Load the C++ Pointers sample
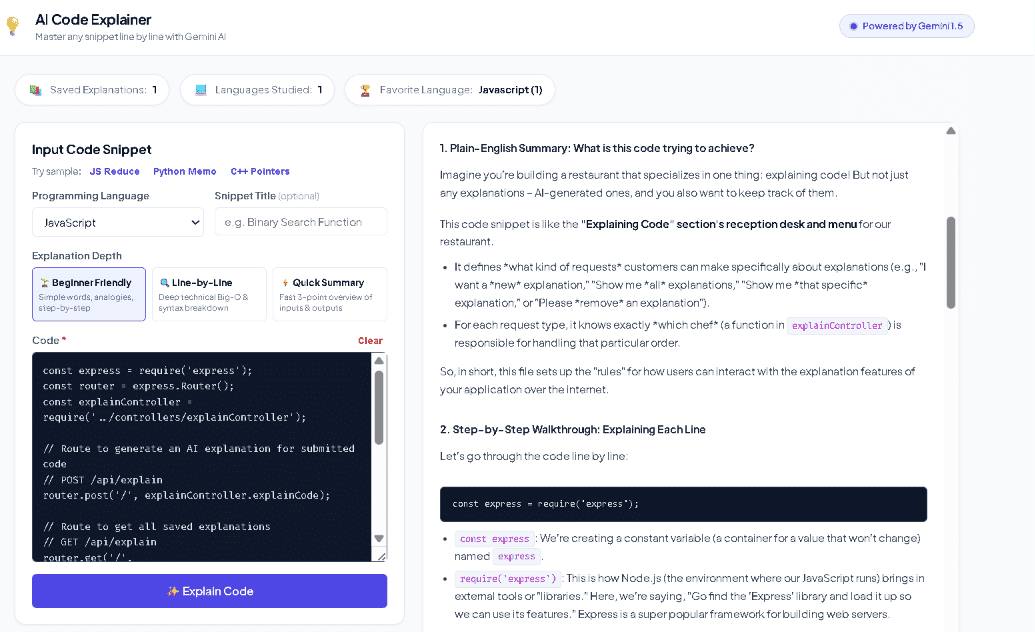This screenshot has width=1035, height=632. (x=260, y=171)
